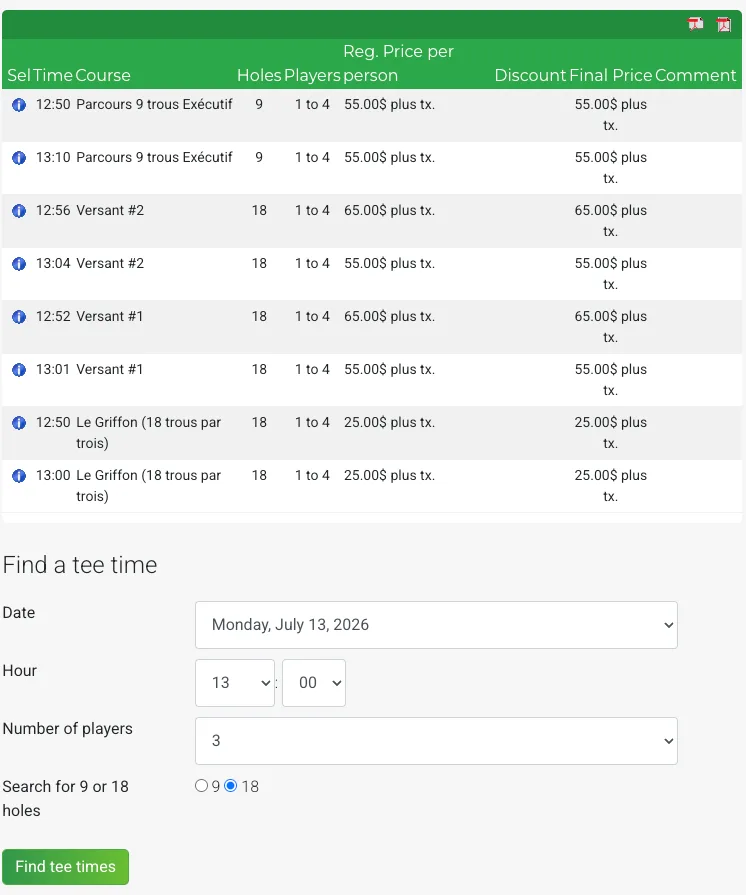
Task: Click info icon for 13:00 Le Griffon
Action: (x=19, y=477)
